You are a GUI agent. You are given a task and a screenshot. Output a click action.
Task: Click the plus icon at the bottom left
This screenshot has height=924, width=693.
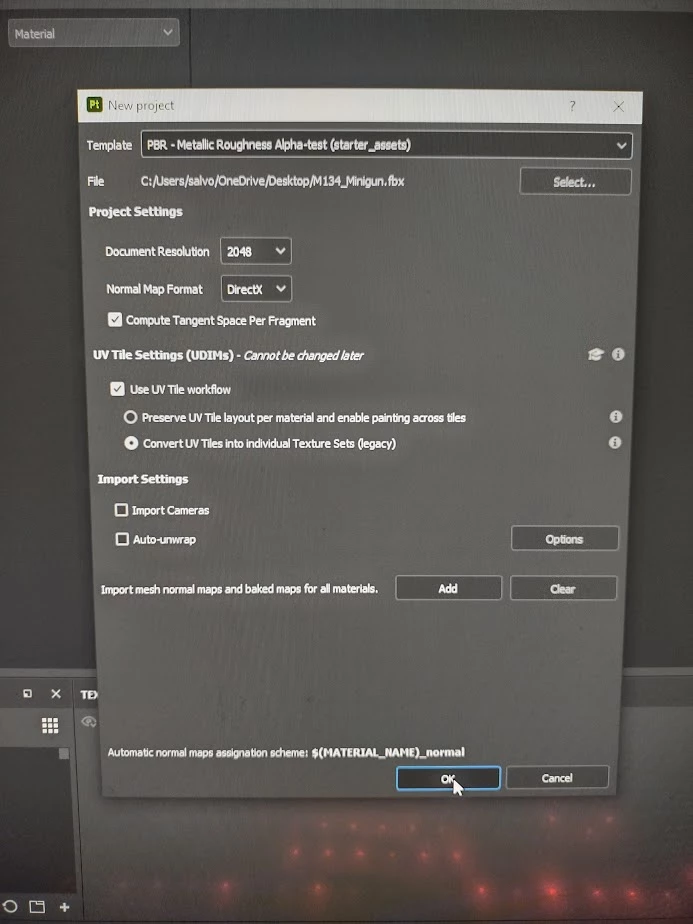[64, 906]
